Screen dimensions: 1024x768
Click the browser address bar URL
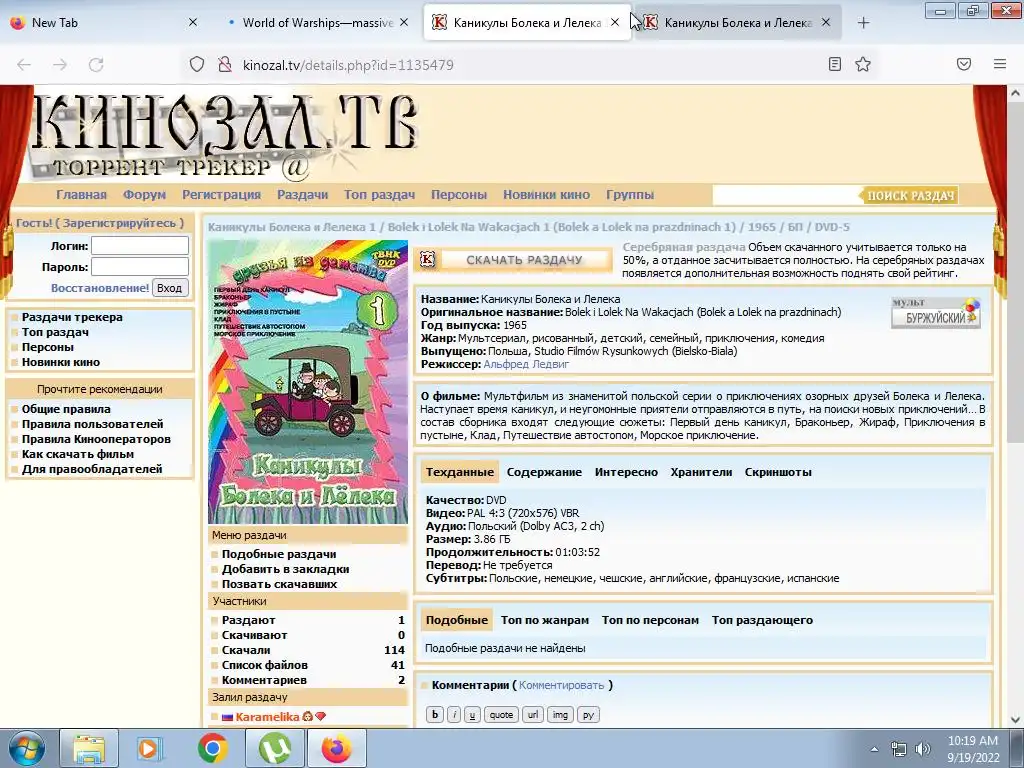click(x=348, y=65)
